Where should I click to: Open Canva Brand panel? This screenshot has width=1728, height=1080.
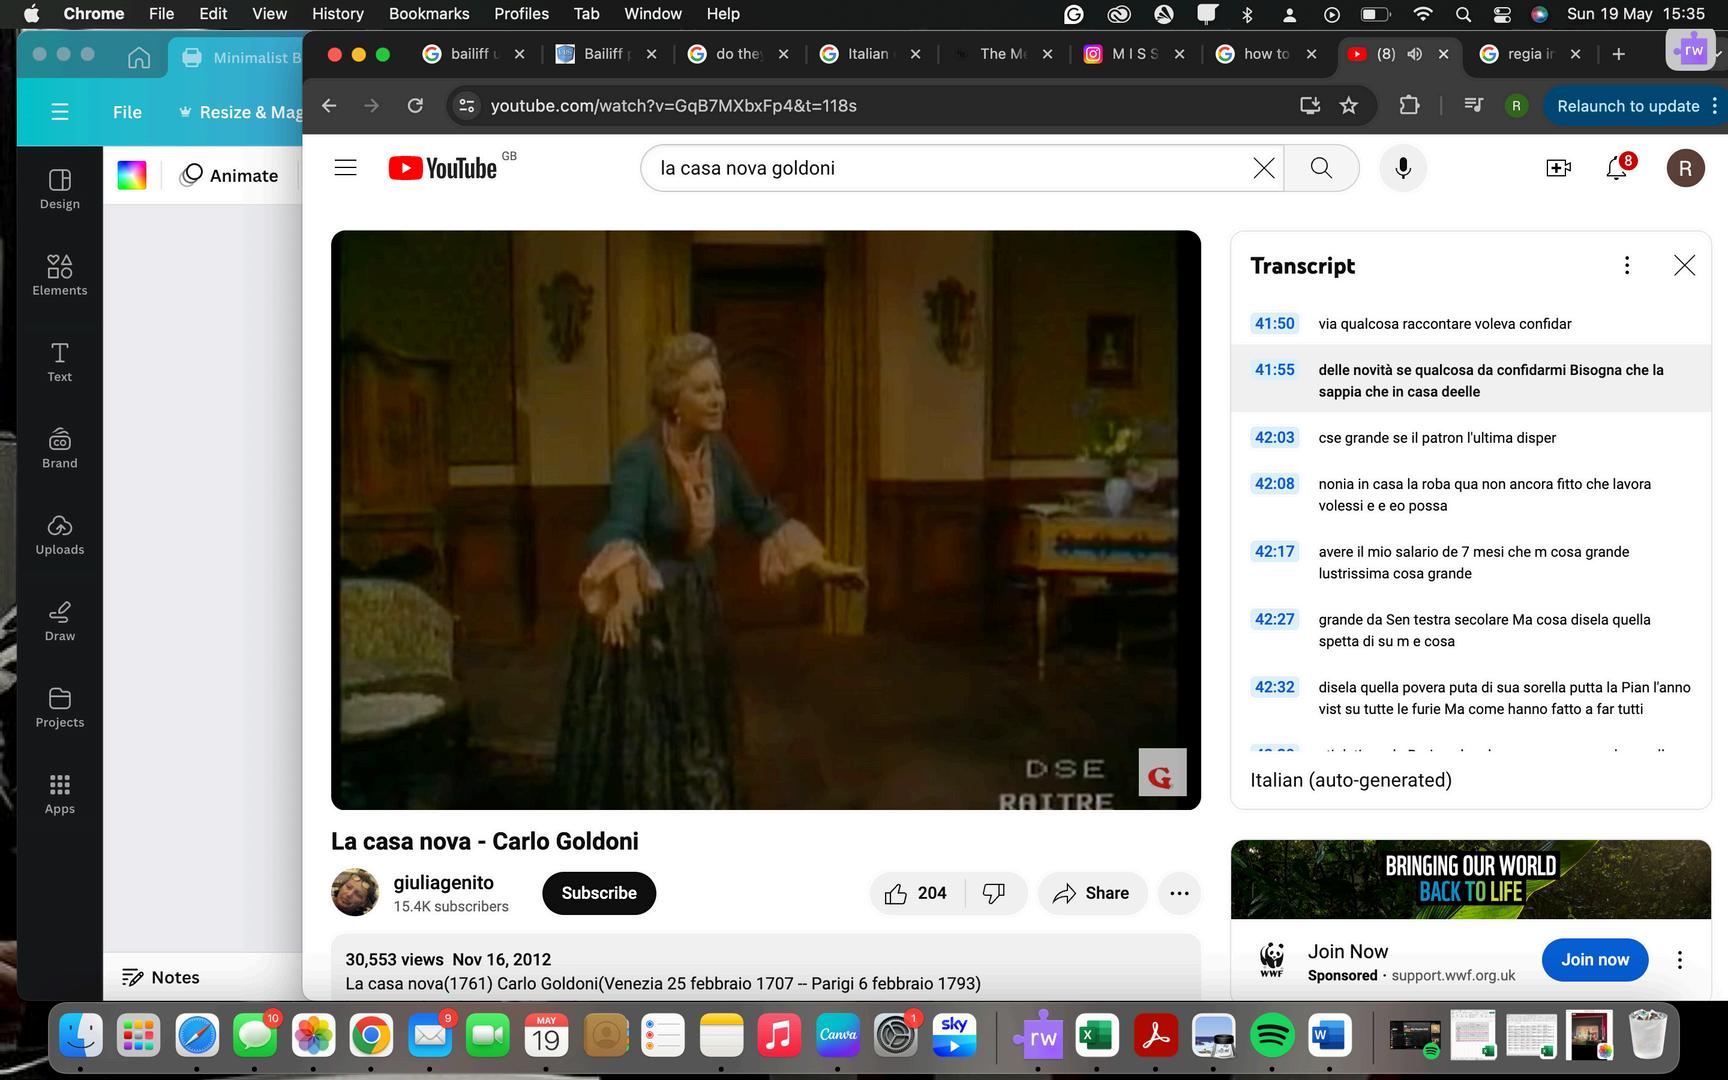tap(60, 448)
